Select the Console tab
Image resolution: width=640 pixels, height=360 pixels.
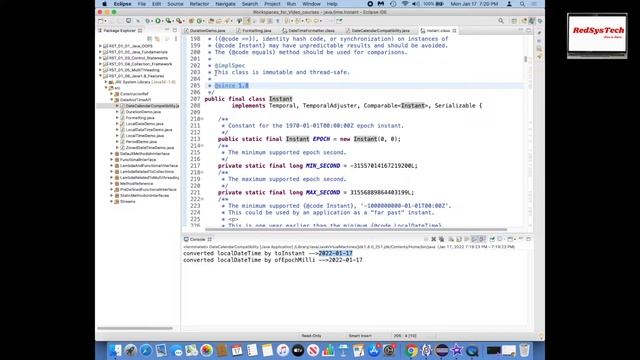coord(198,239)
